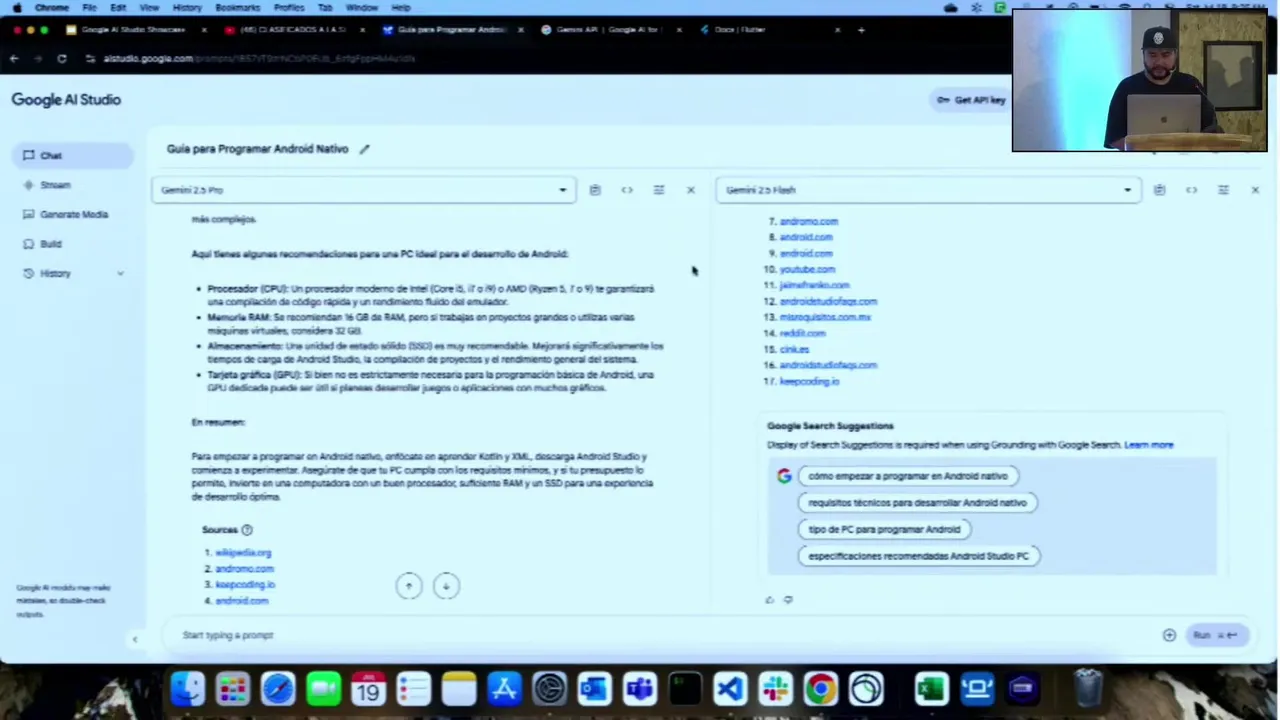Switch to the Gemini API browser tab
1280x720 pixels.
click(x=610, y=30)
